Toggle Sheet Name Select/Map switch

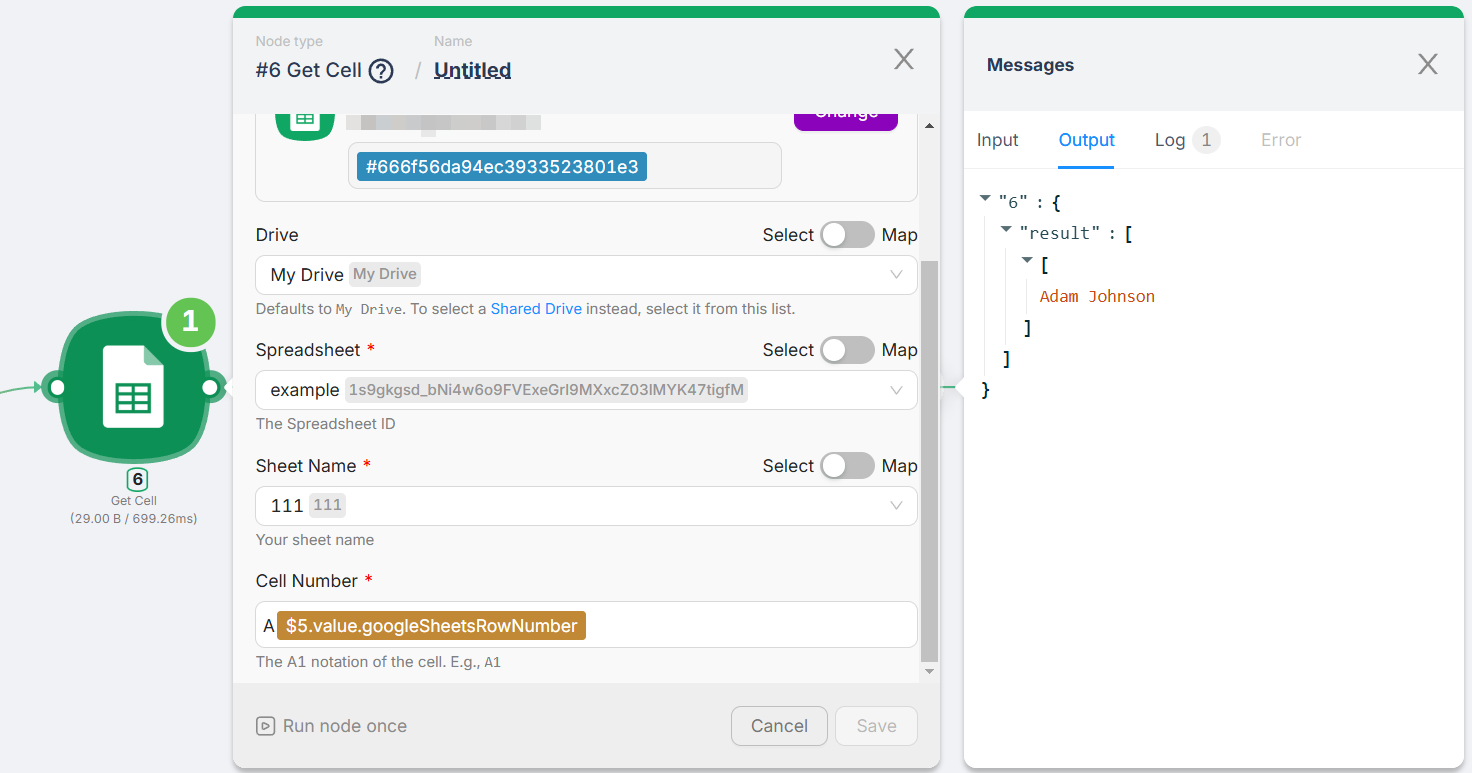[847, 466]
